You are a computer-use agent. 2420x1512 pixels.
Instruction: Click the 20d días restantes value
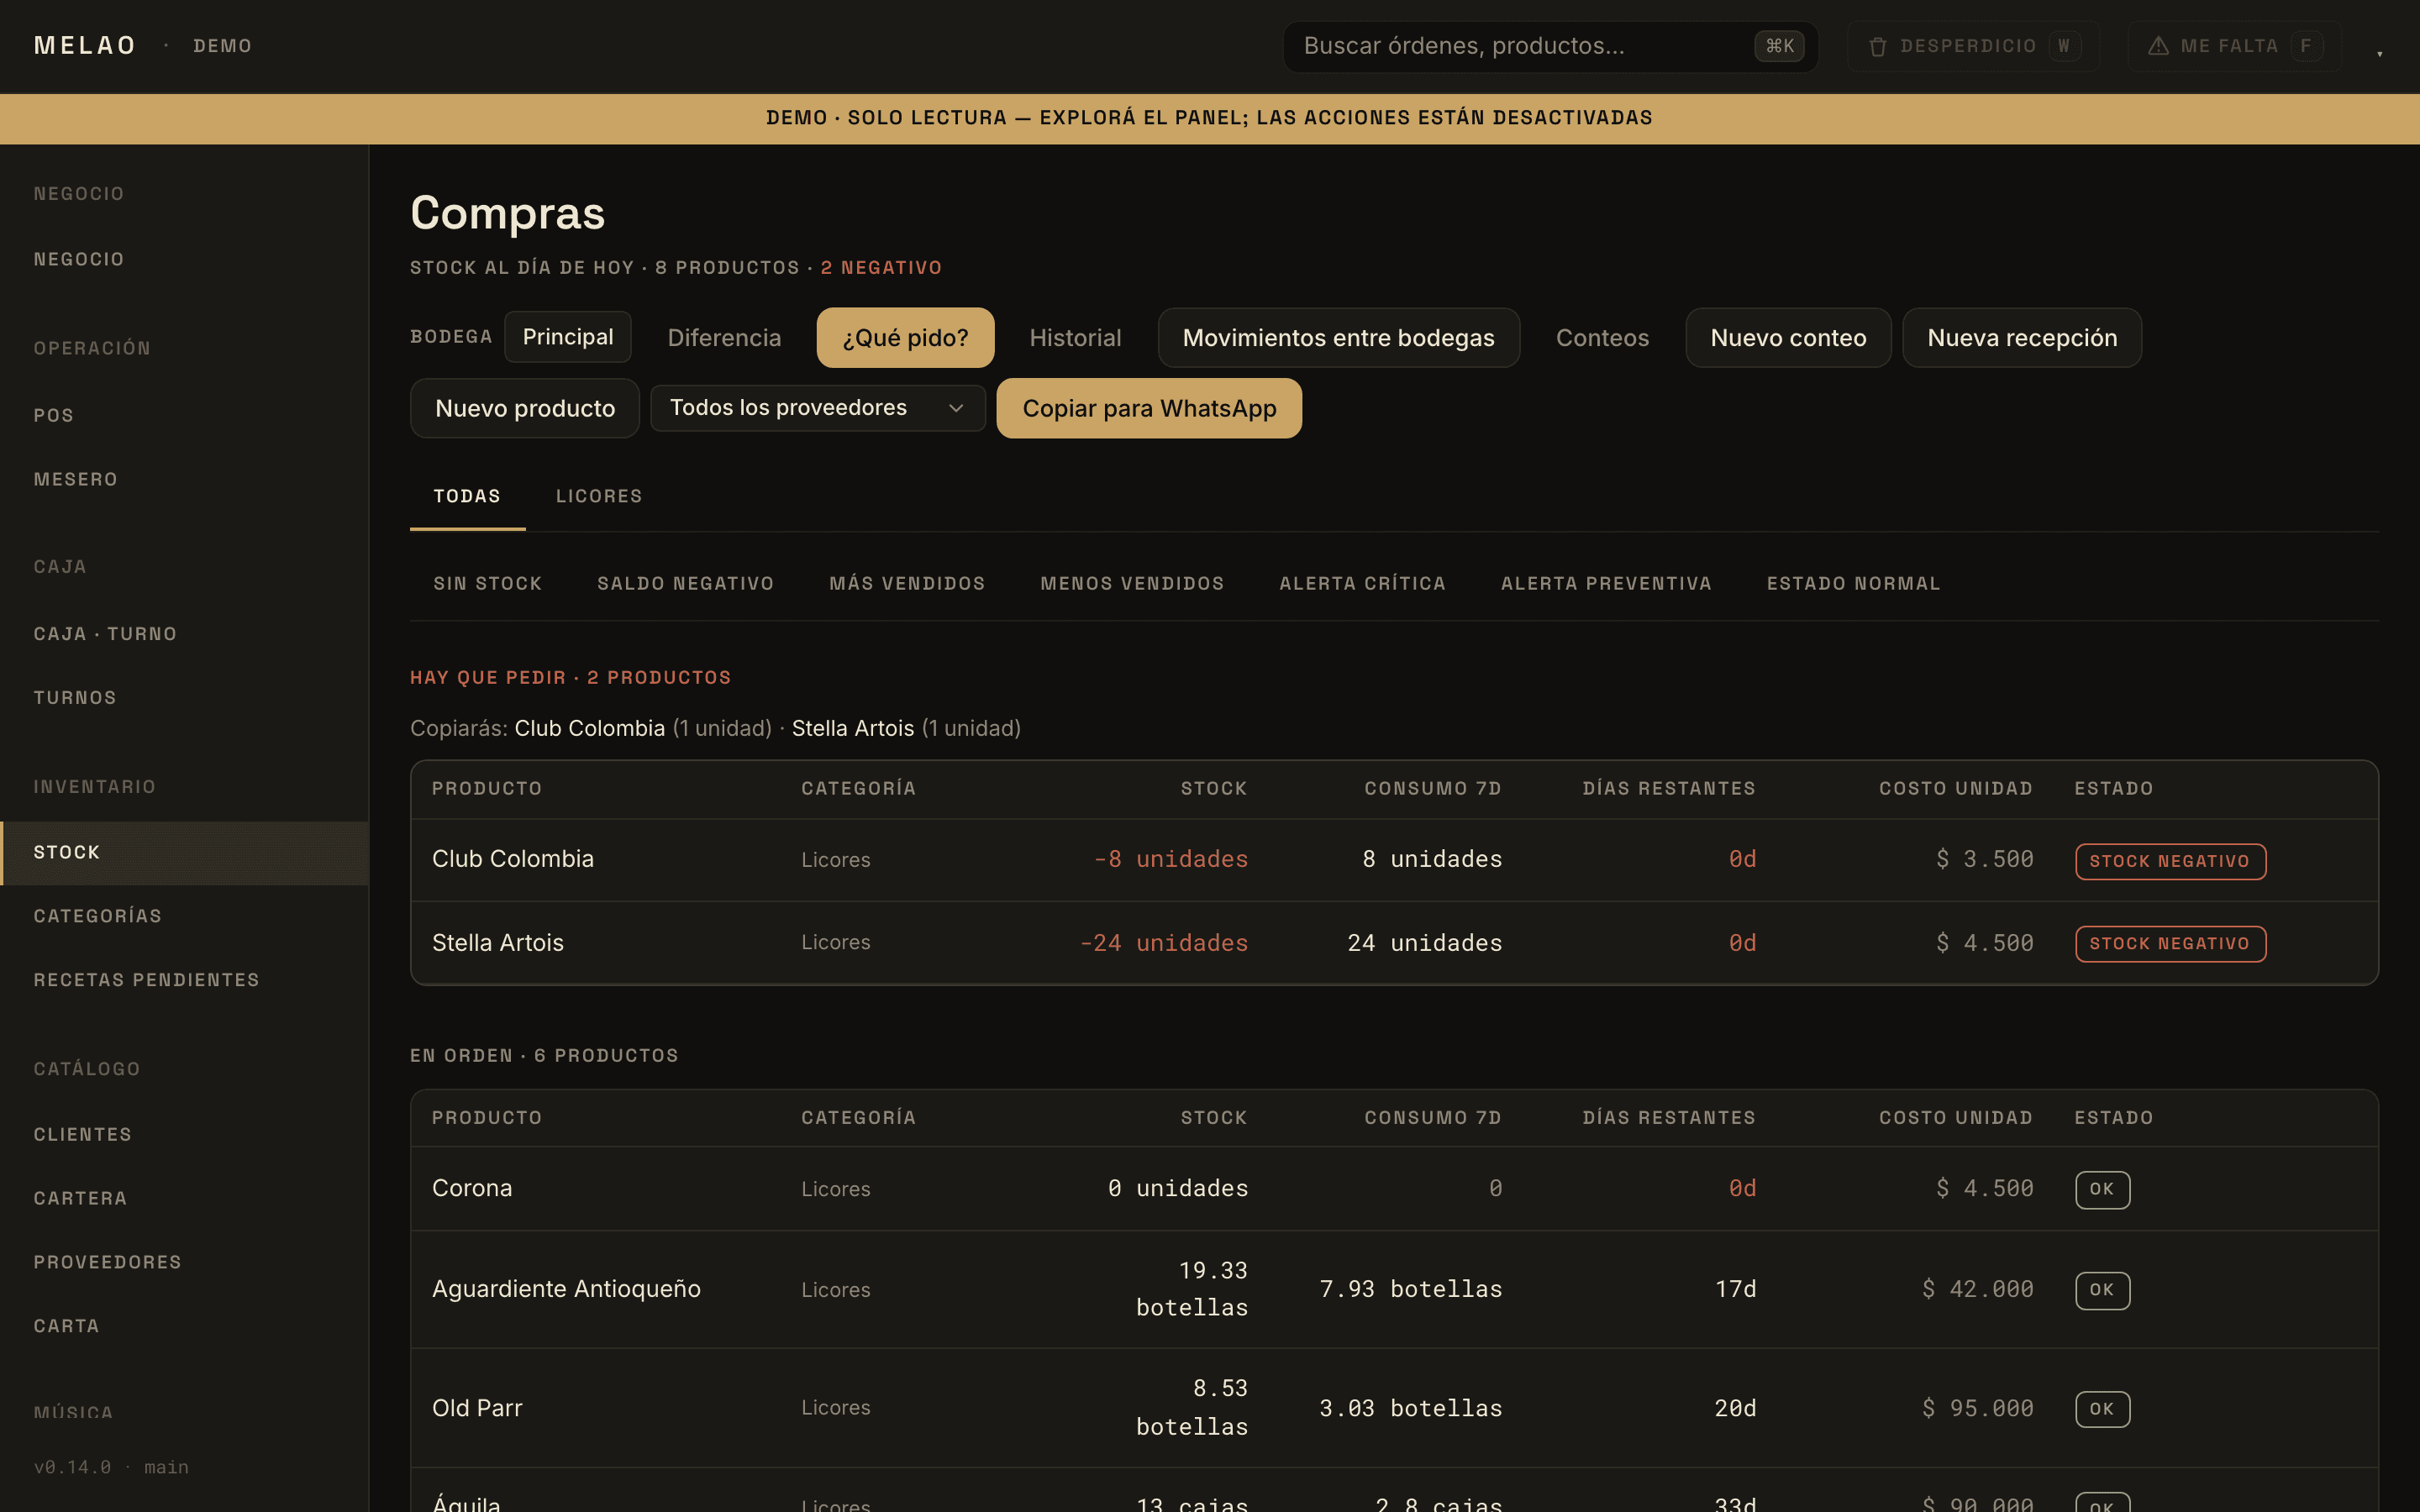tap(1735, 1408)
